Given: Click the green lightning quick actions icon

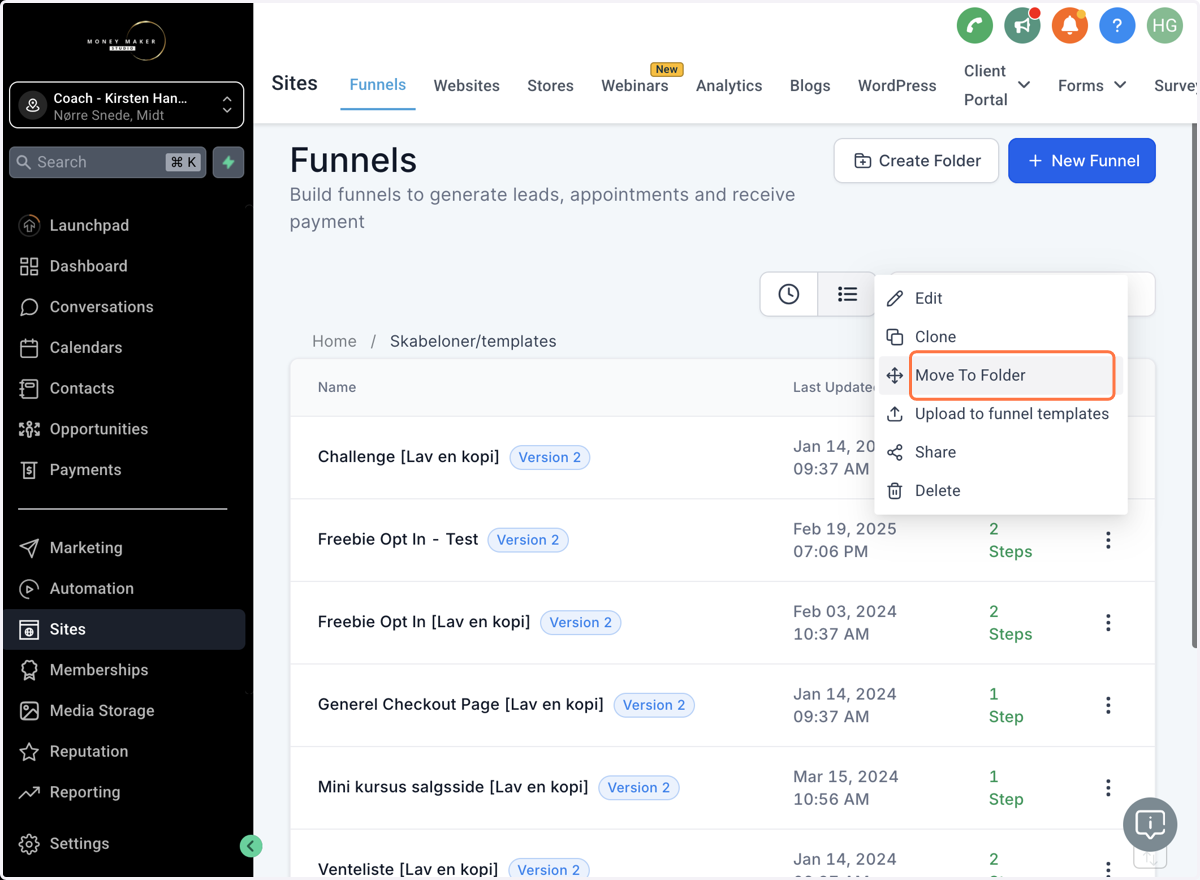Looking at the screenshot, I should (229, 162).
